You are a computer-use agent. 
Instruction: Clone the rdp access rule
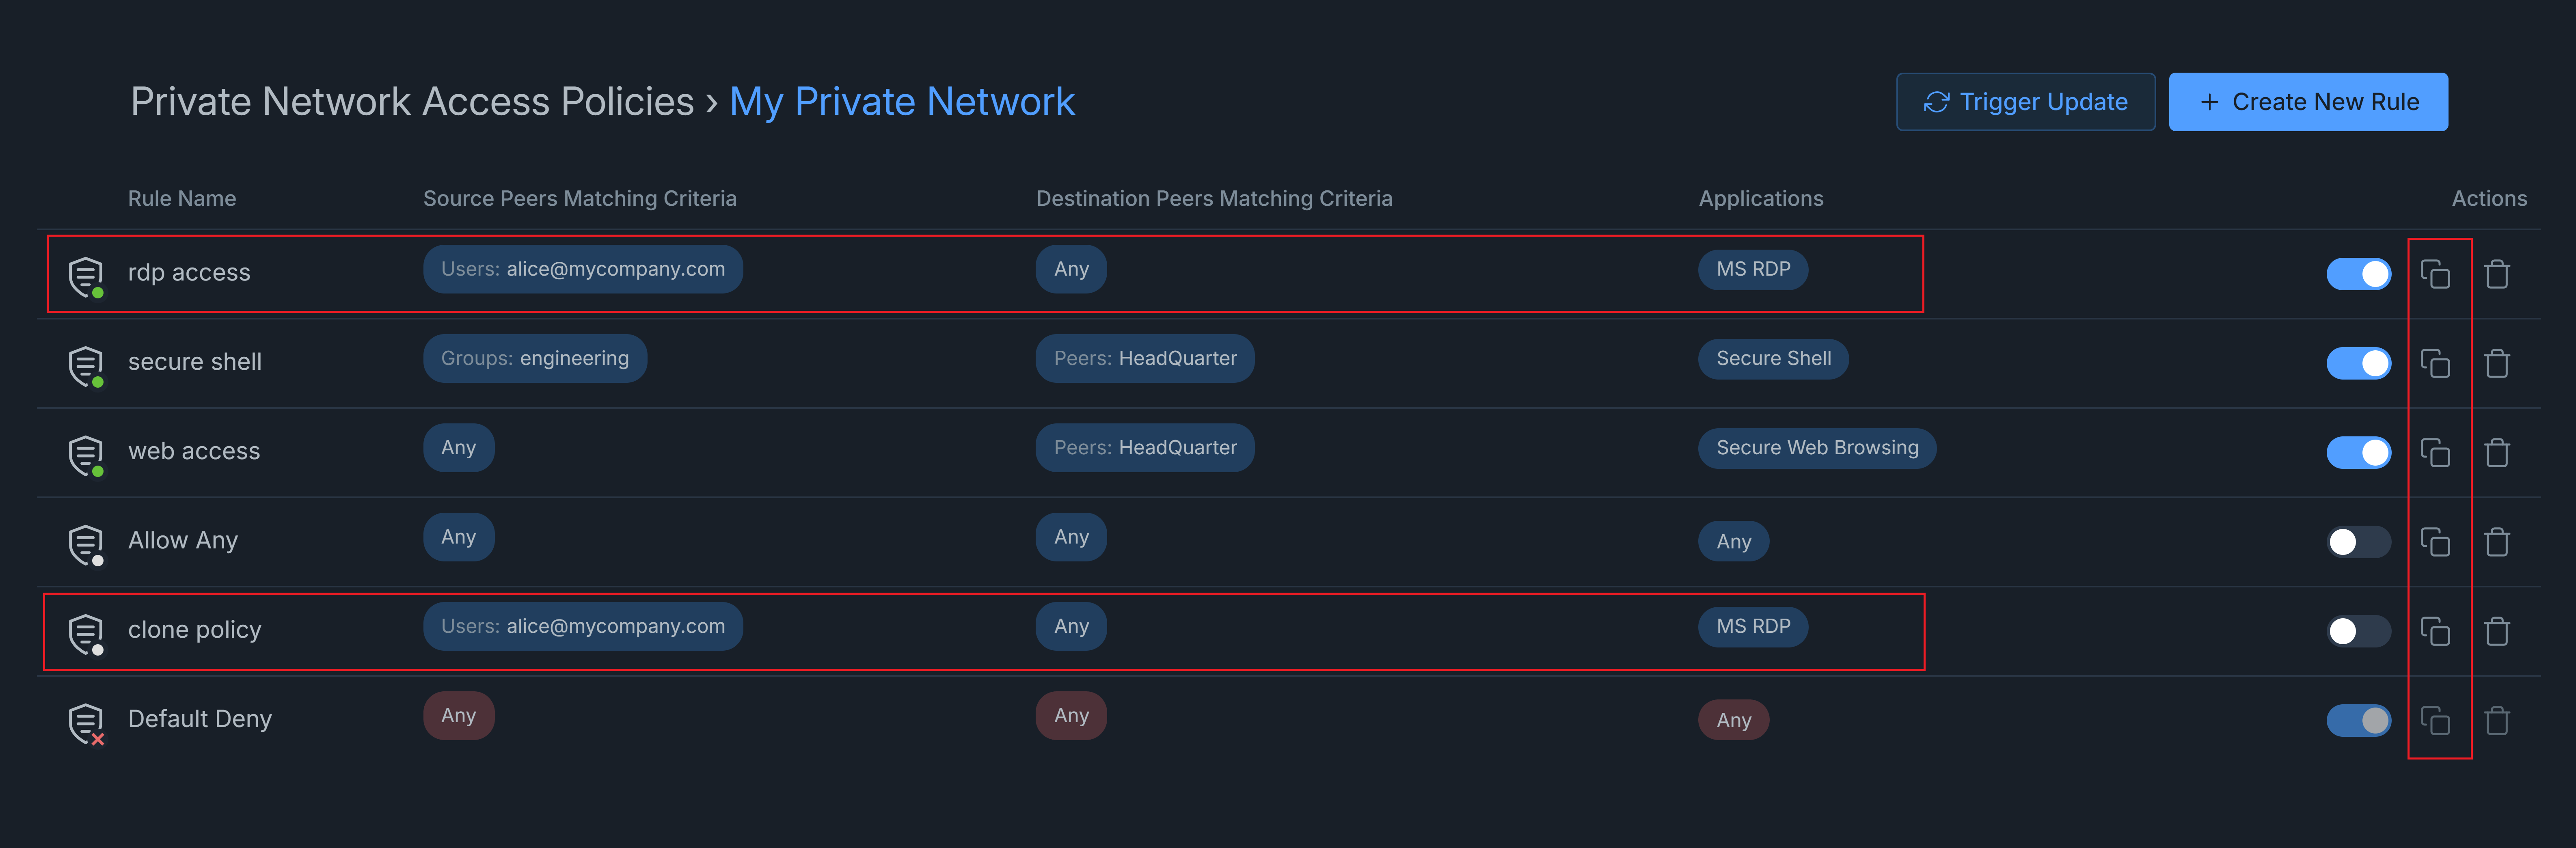[2435, 274]
